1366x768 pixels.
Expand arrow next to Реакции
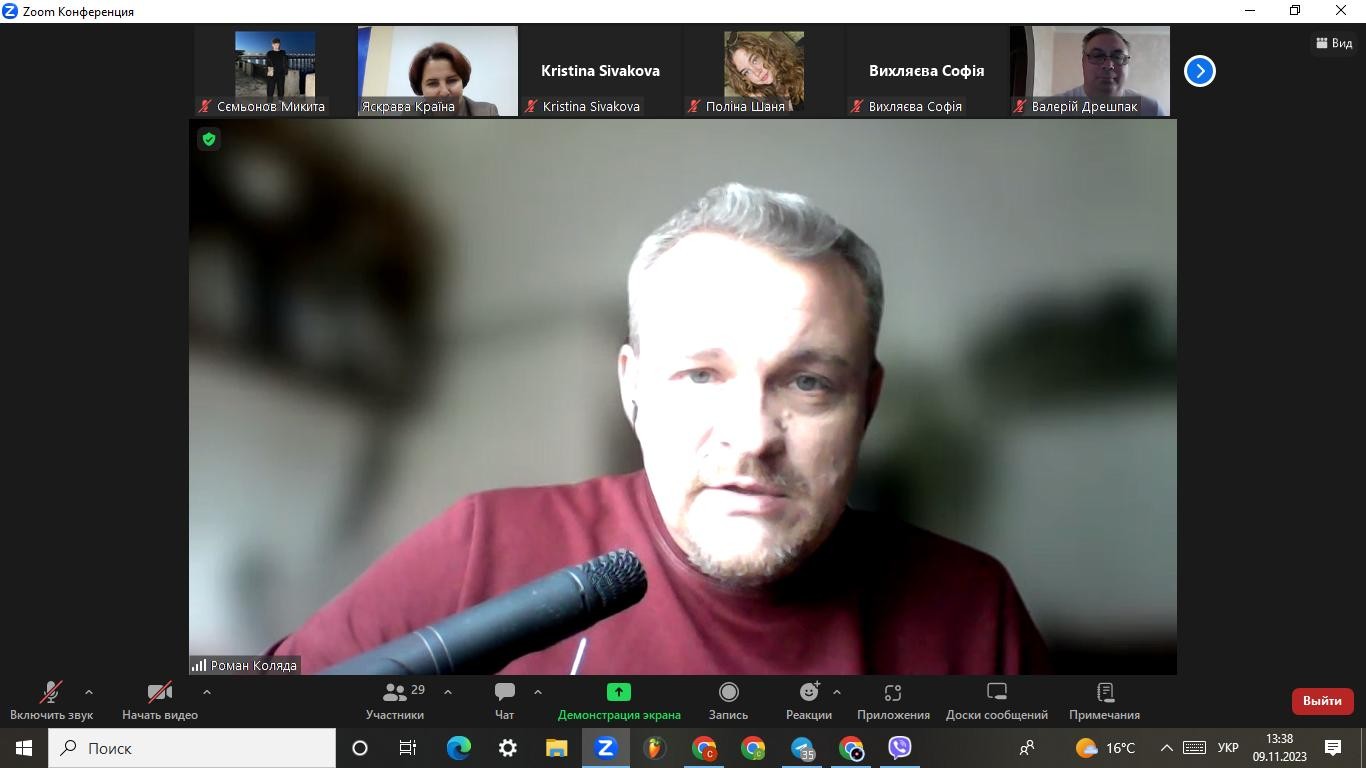pos(837,692)
